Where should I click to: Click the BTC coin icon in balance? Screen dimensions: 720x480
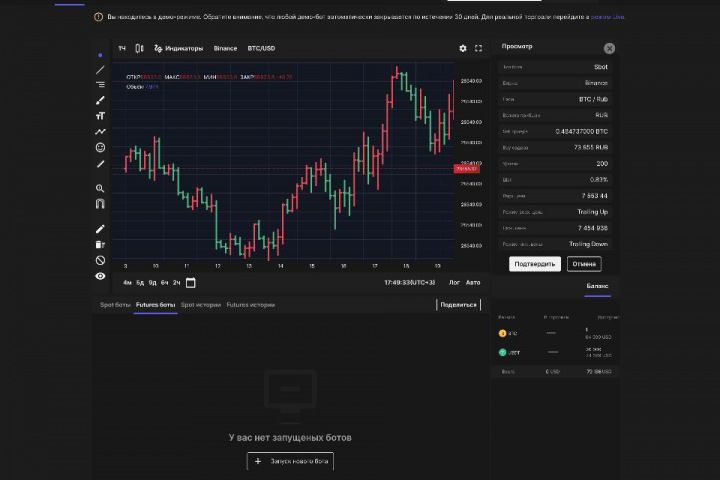502,333
